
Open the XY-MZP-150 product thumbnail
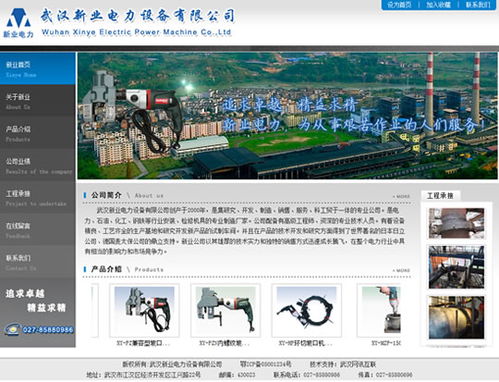point(379,310)
